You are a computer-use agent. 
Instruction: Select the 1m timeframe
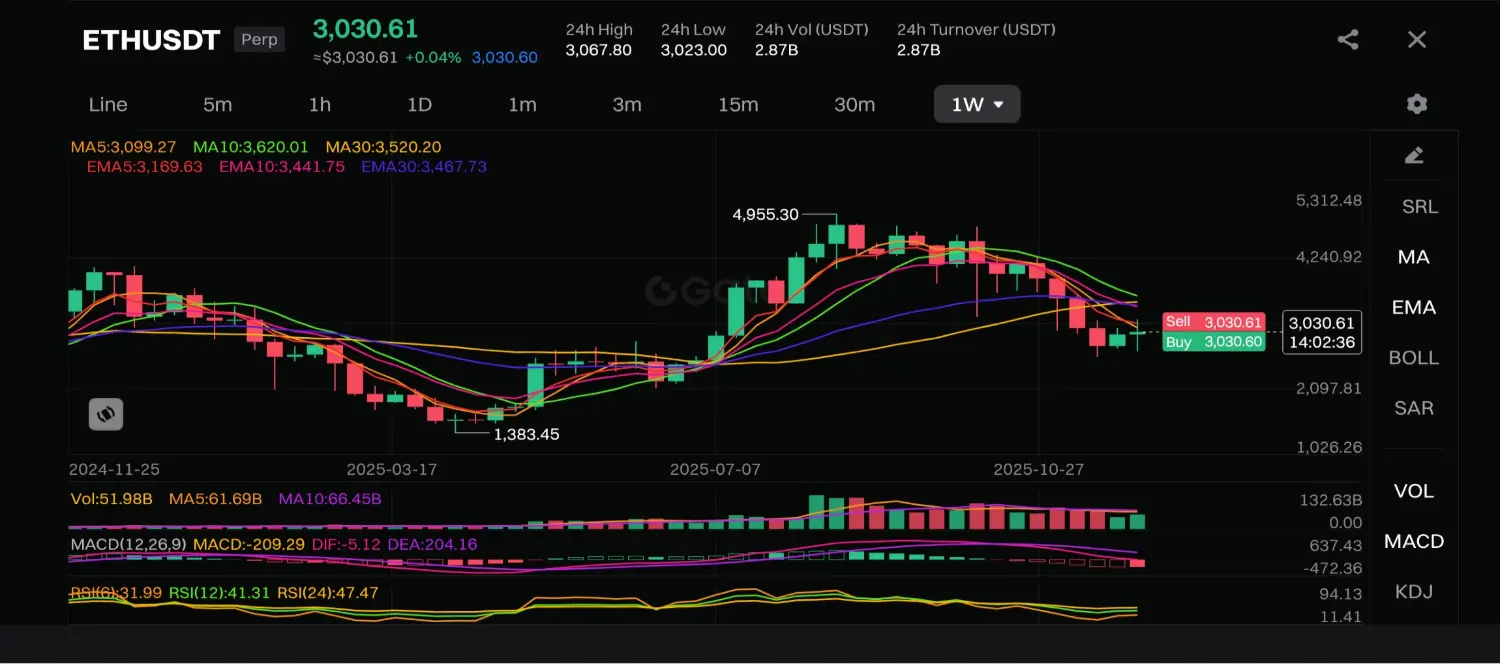click(x=522, y=104)
